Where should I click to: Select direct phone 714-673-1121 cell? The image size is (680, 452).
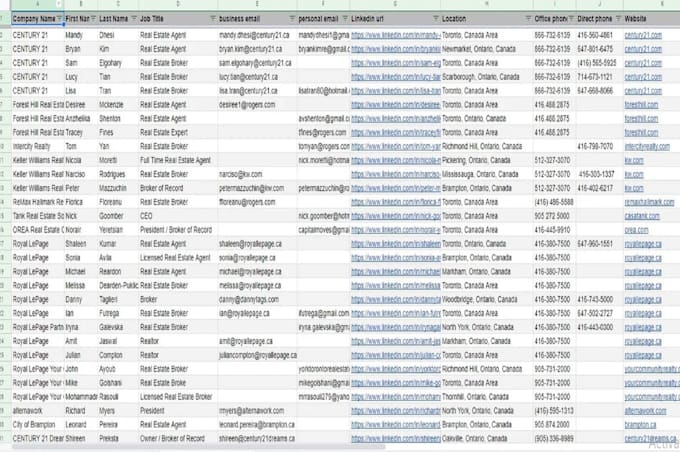tap(599, 77)
